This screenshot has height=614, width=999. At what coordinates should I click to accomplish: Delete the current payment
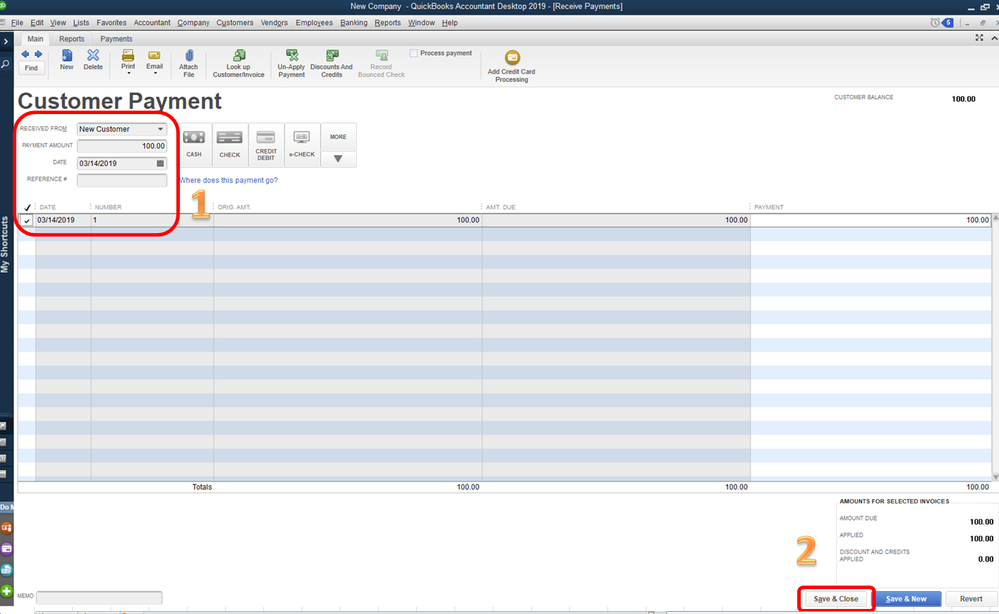point(93,59)
